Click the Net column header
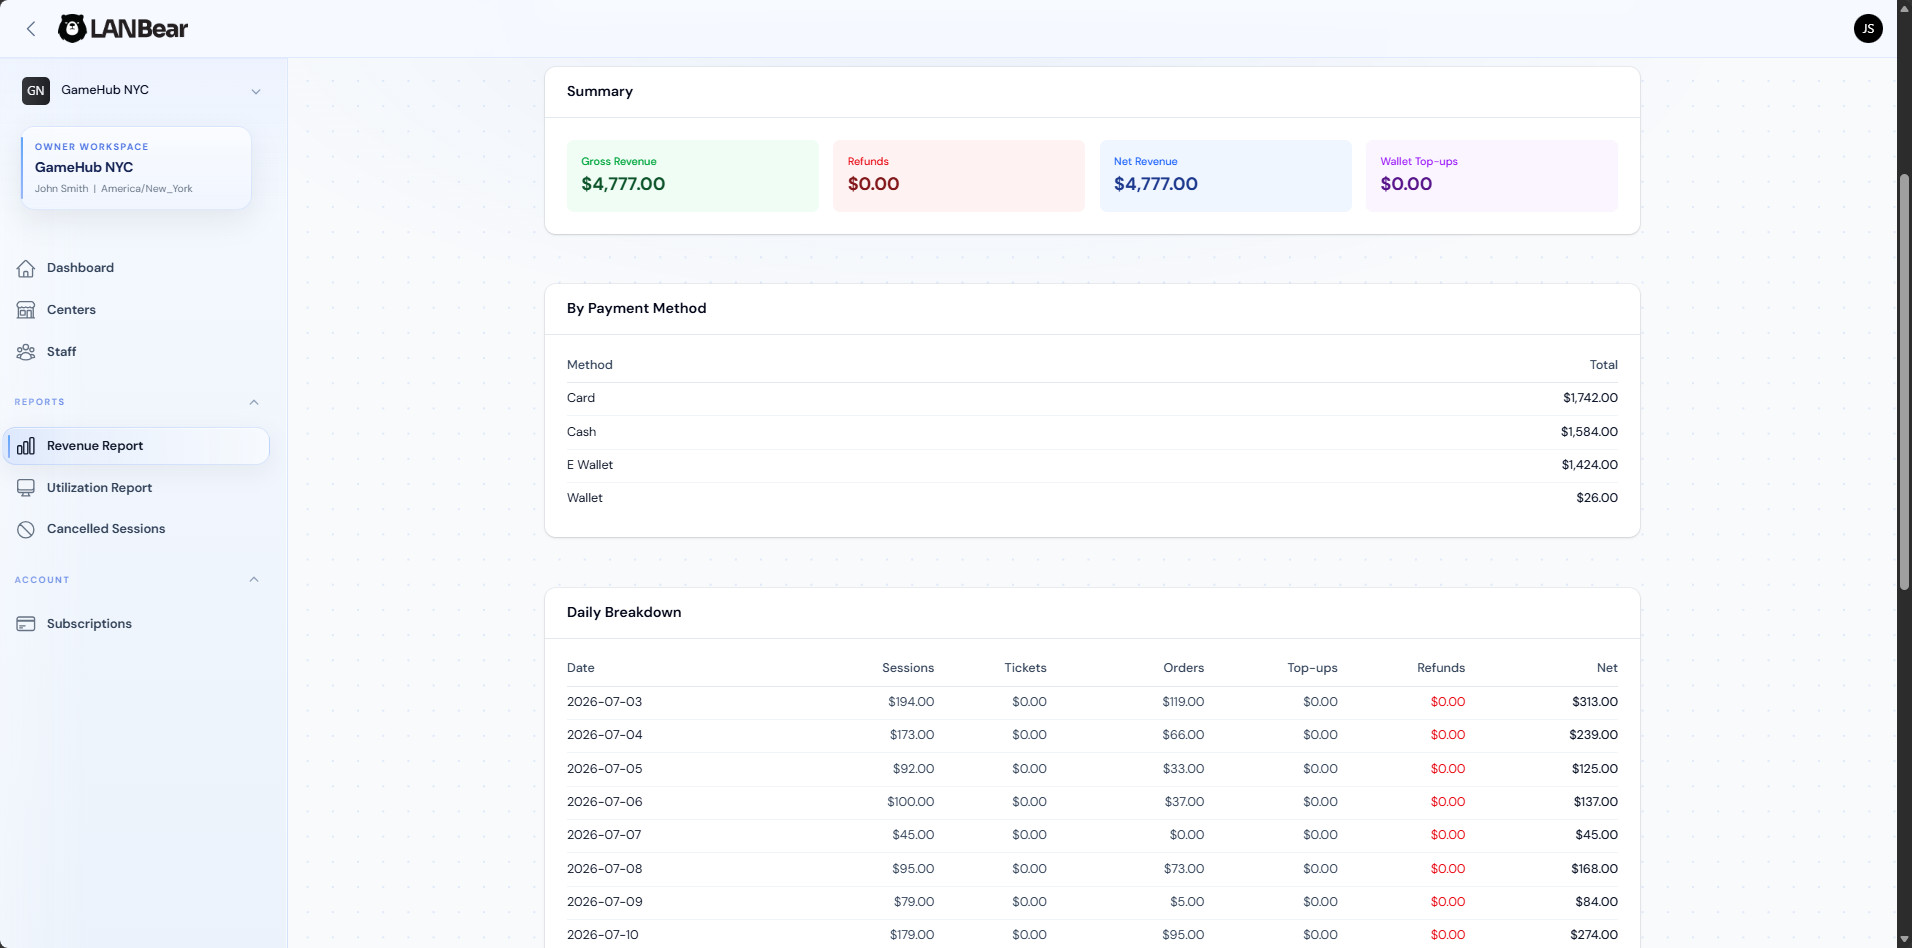This screenshot has width=1912, height=948. click(x=1607, y=668)
